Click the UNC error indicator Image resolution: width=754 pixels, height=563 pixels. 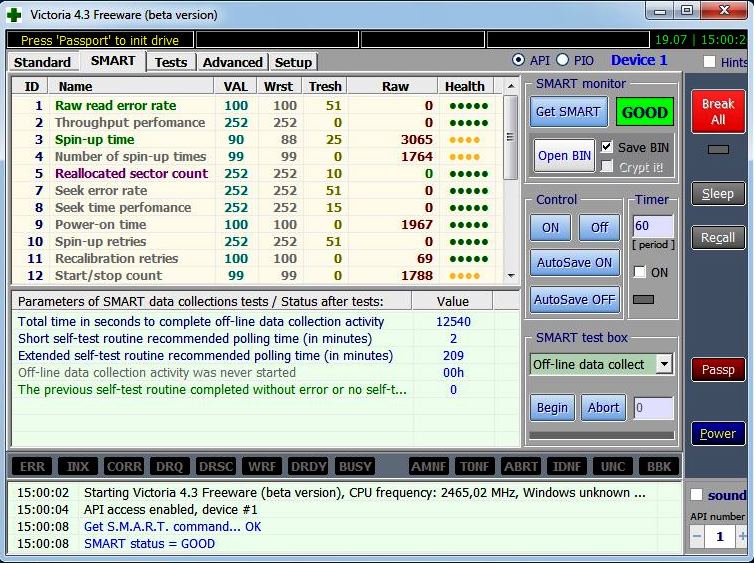[x=613, y=466]
